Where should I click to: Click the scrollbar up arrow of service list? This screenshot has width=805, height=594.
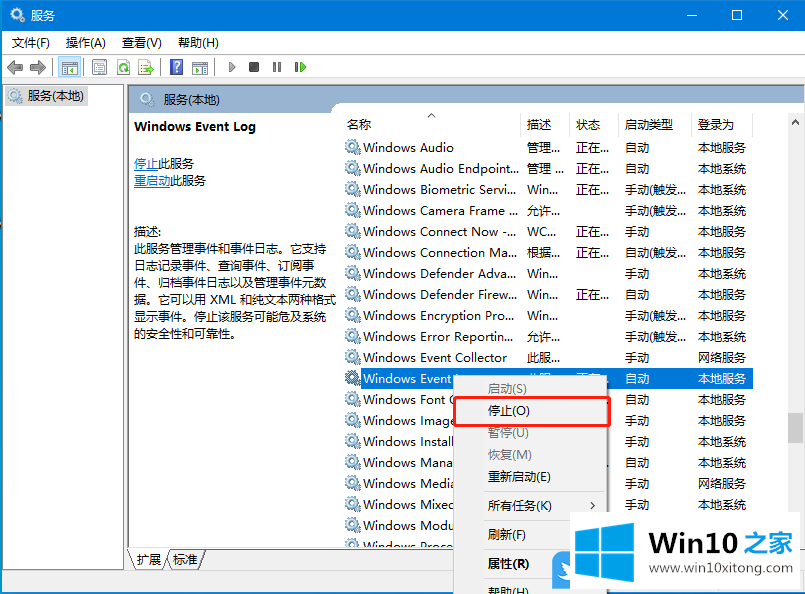pyautogui.click(x=795, y=123)
